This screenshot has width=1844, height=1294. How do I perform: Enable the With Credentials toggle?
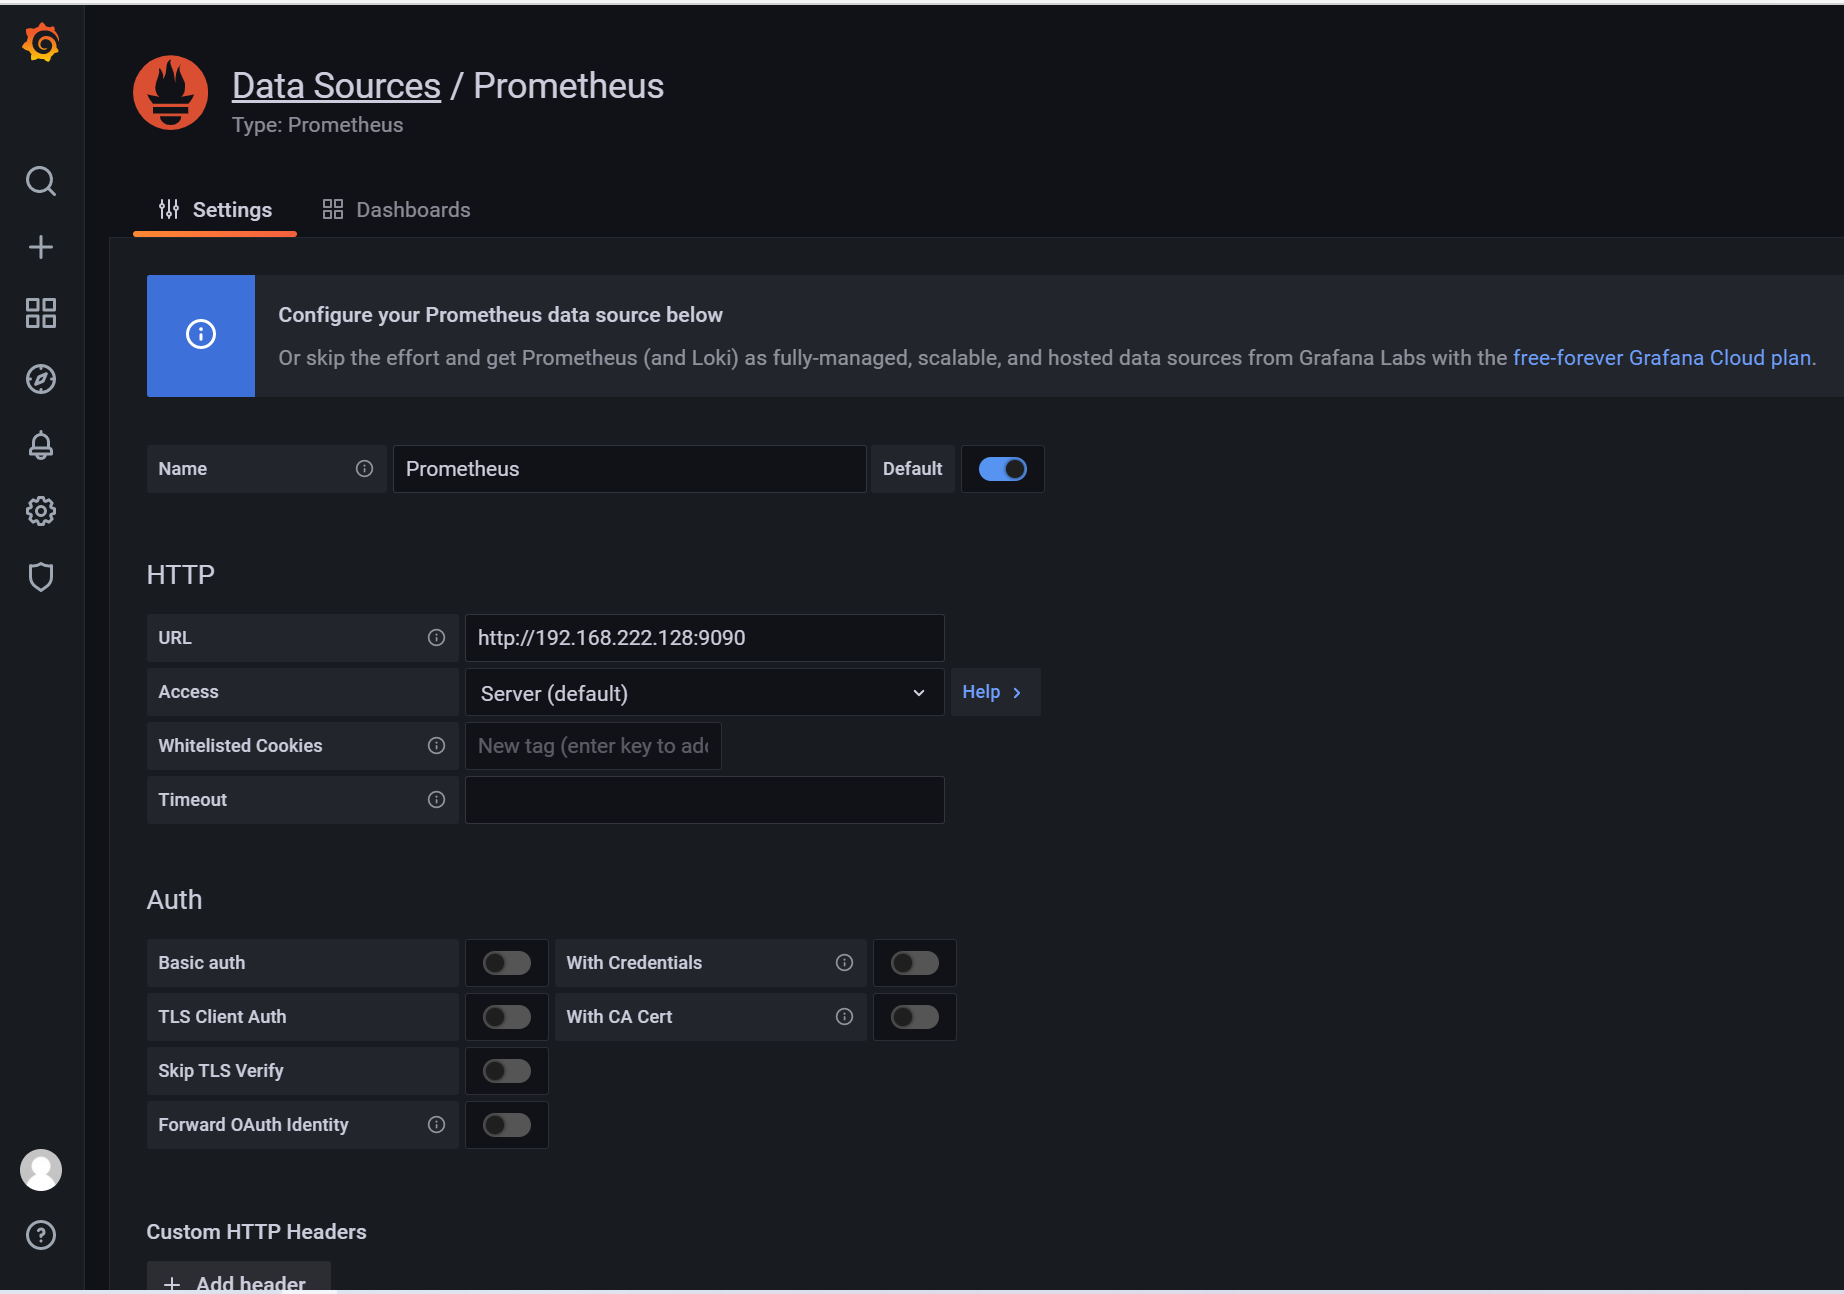click(x=915, y=963)
